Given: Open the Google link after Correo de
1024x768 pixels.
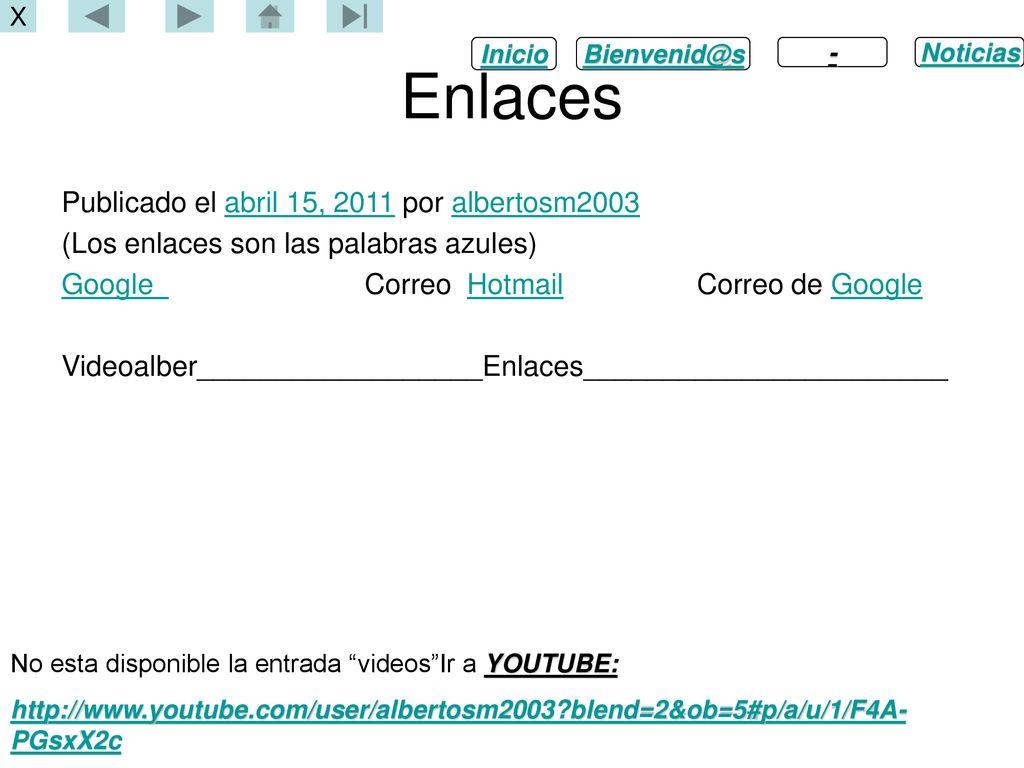Looking at the screenshot, I should click(x=876, y=285).
